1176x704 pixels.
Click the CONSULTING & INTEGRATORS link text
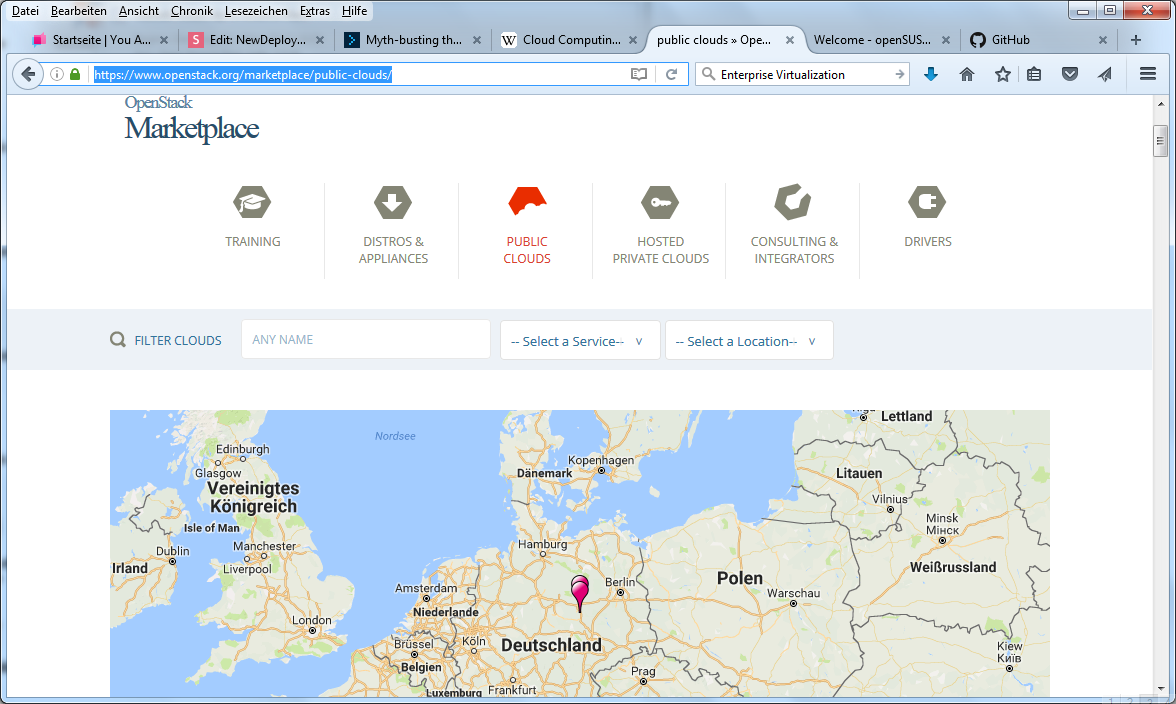click(x=794, y=250)
